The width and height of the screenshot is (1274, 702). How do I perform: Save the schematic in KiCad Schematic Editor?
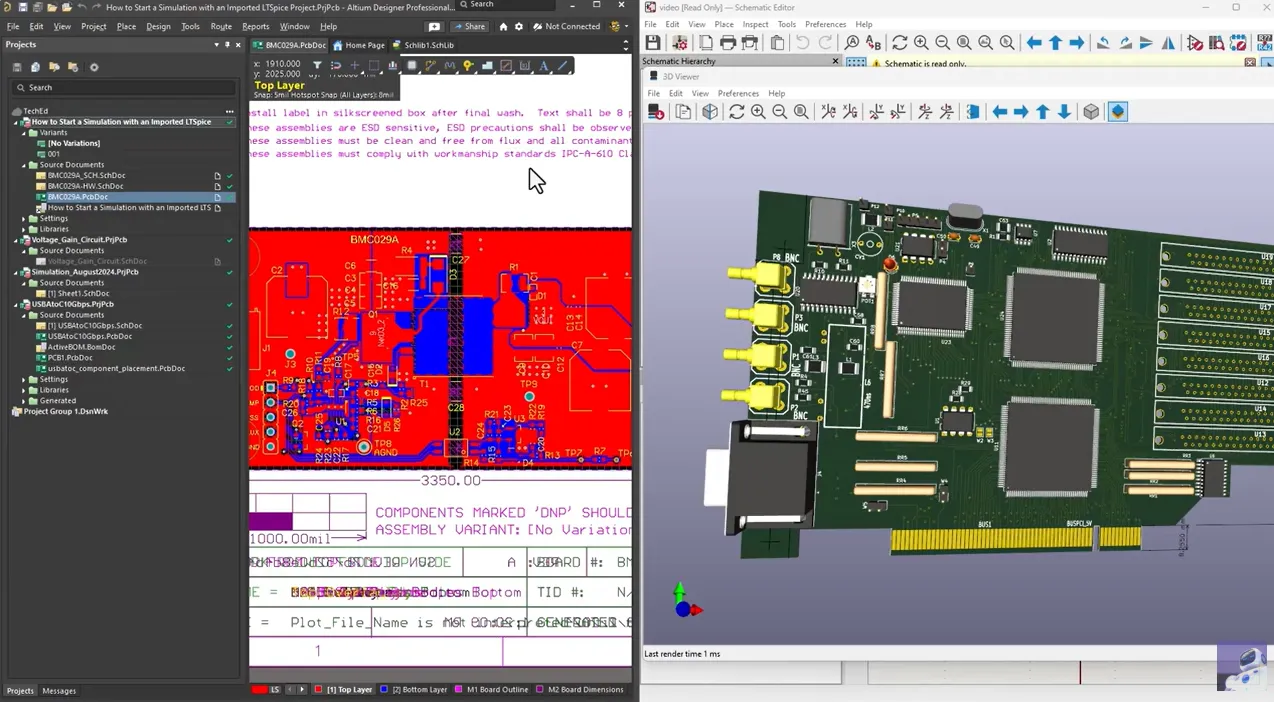point(653,43)
